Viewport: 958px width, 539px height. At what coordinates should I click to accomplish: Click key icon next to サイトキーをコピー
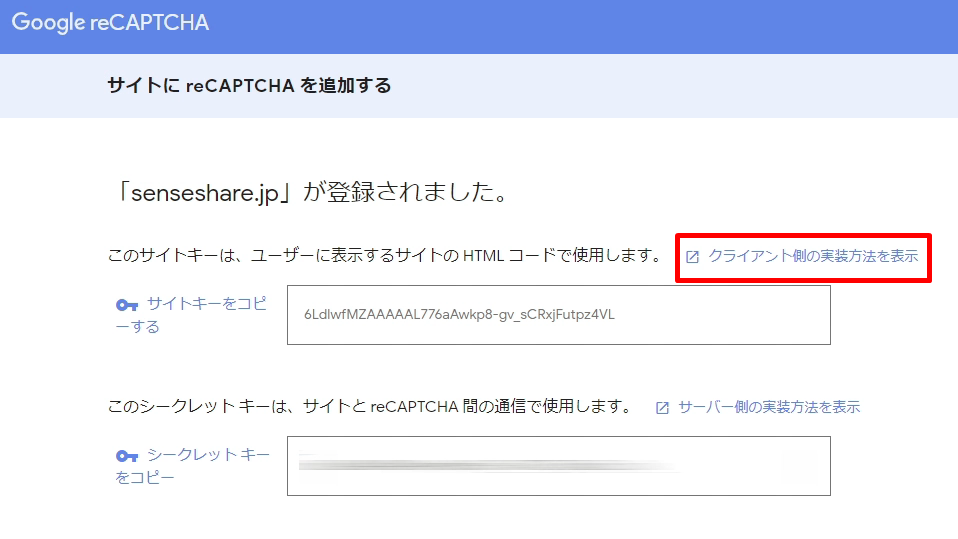127,304
